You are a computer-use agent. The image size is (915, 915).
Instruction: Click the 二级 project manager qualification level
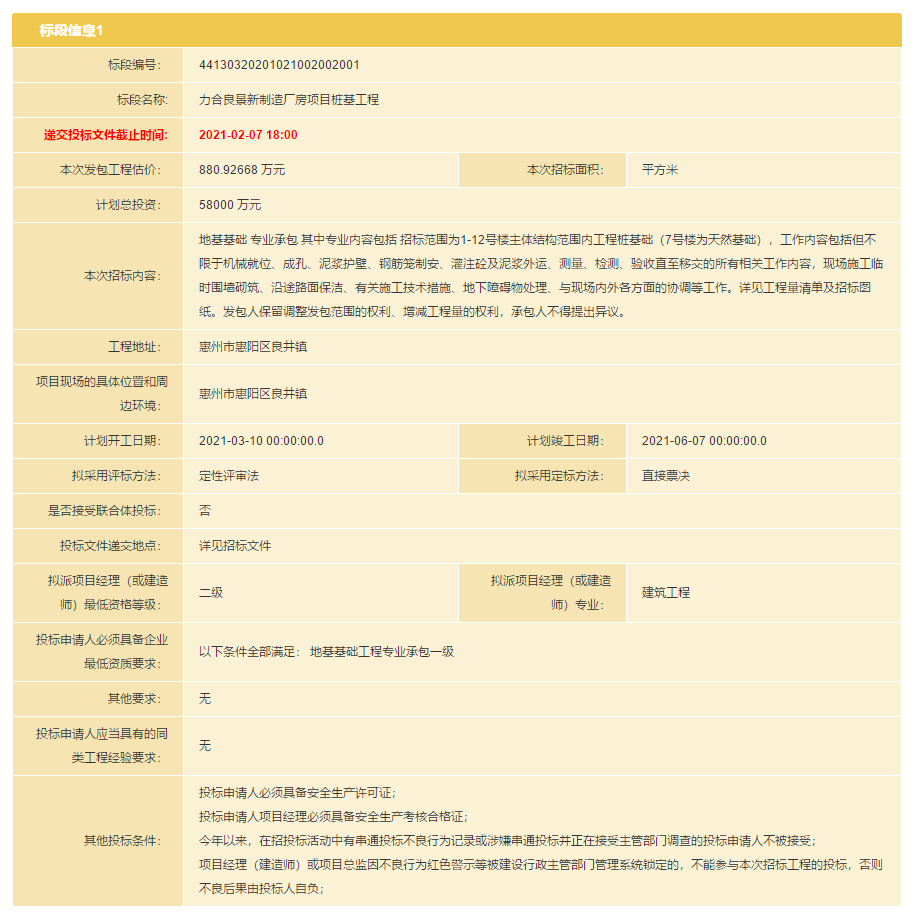[211, 592]
